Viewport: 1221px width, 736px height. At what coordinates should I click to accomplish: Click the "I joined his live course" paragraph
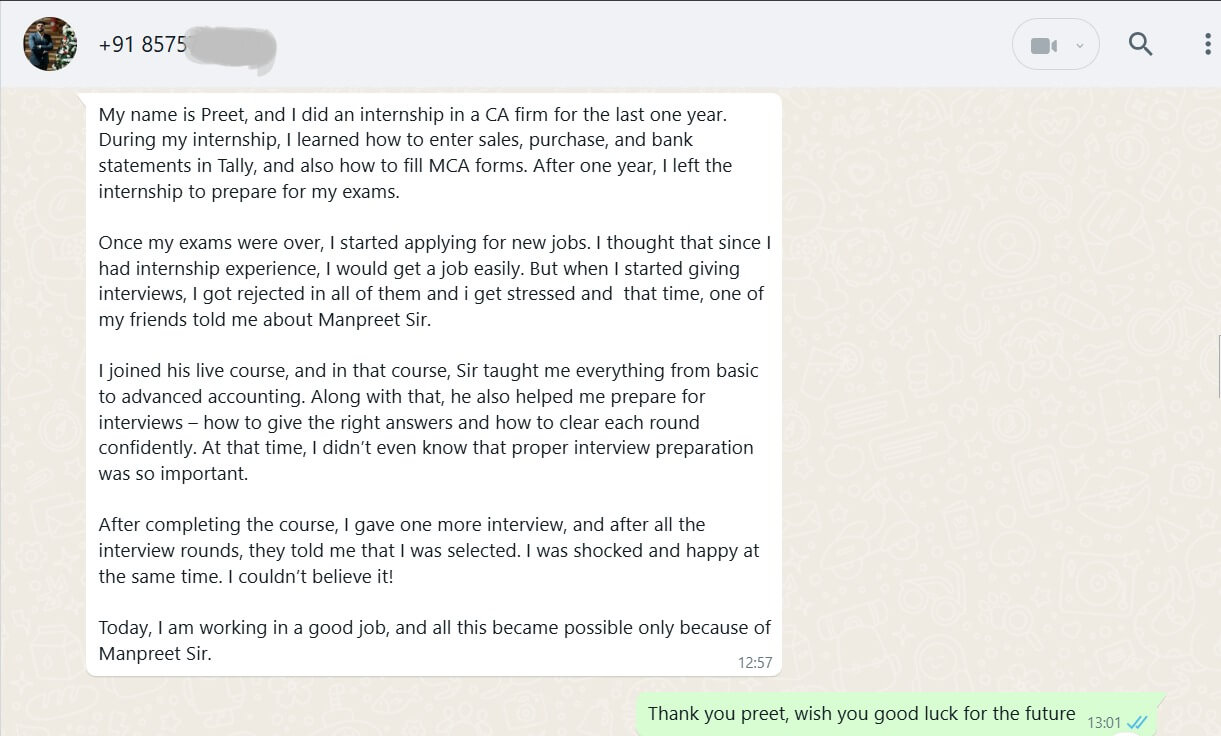[x=428, y=422]
